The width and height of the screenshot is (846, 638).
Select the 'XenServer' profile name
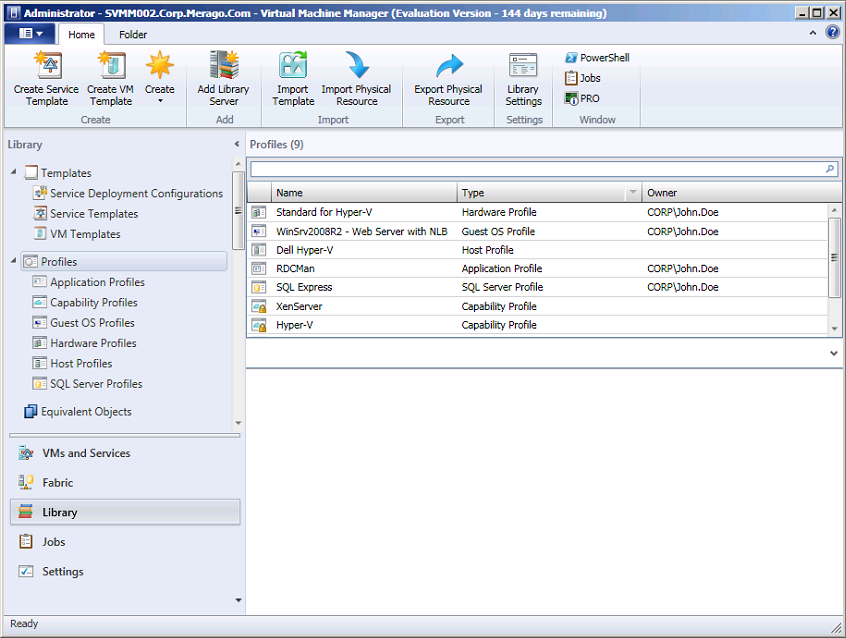[x=299, y=307]
